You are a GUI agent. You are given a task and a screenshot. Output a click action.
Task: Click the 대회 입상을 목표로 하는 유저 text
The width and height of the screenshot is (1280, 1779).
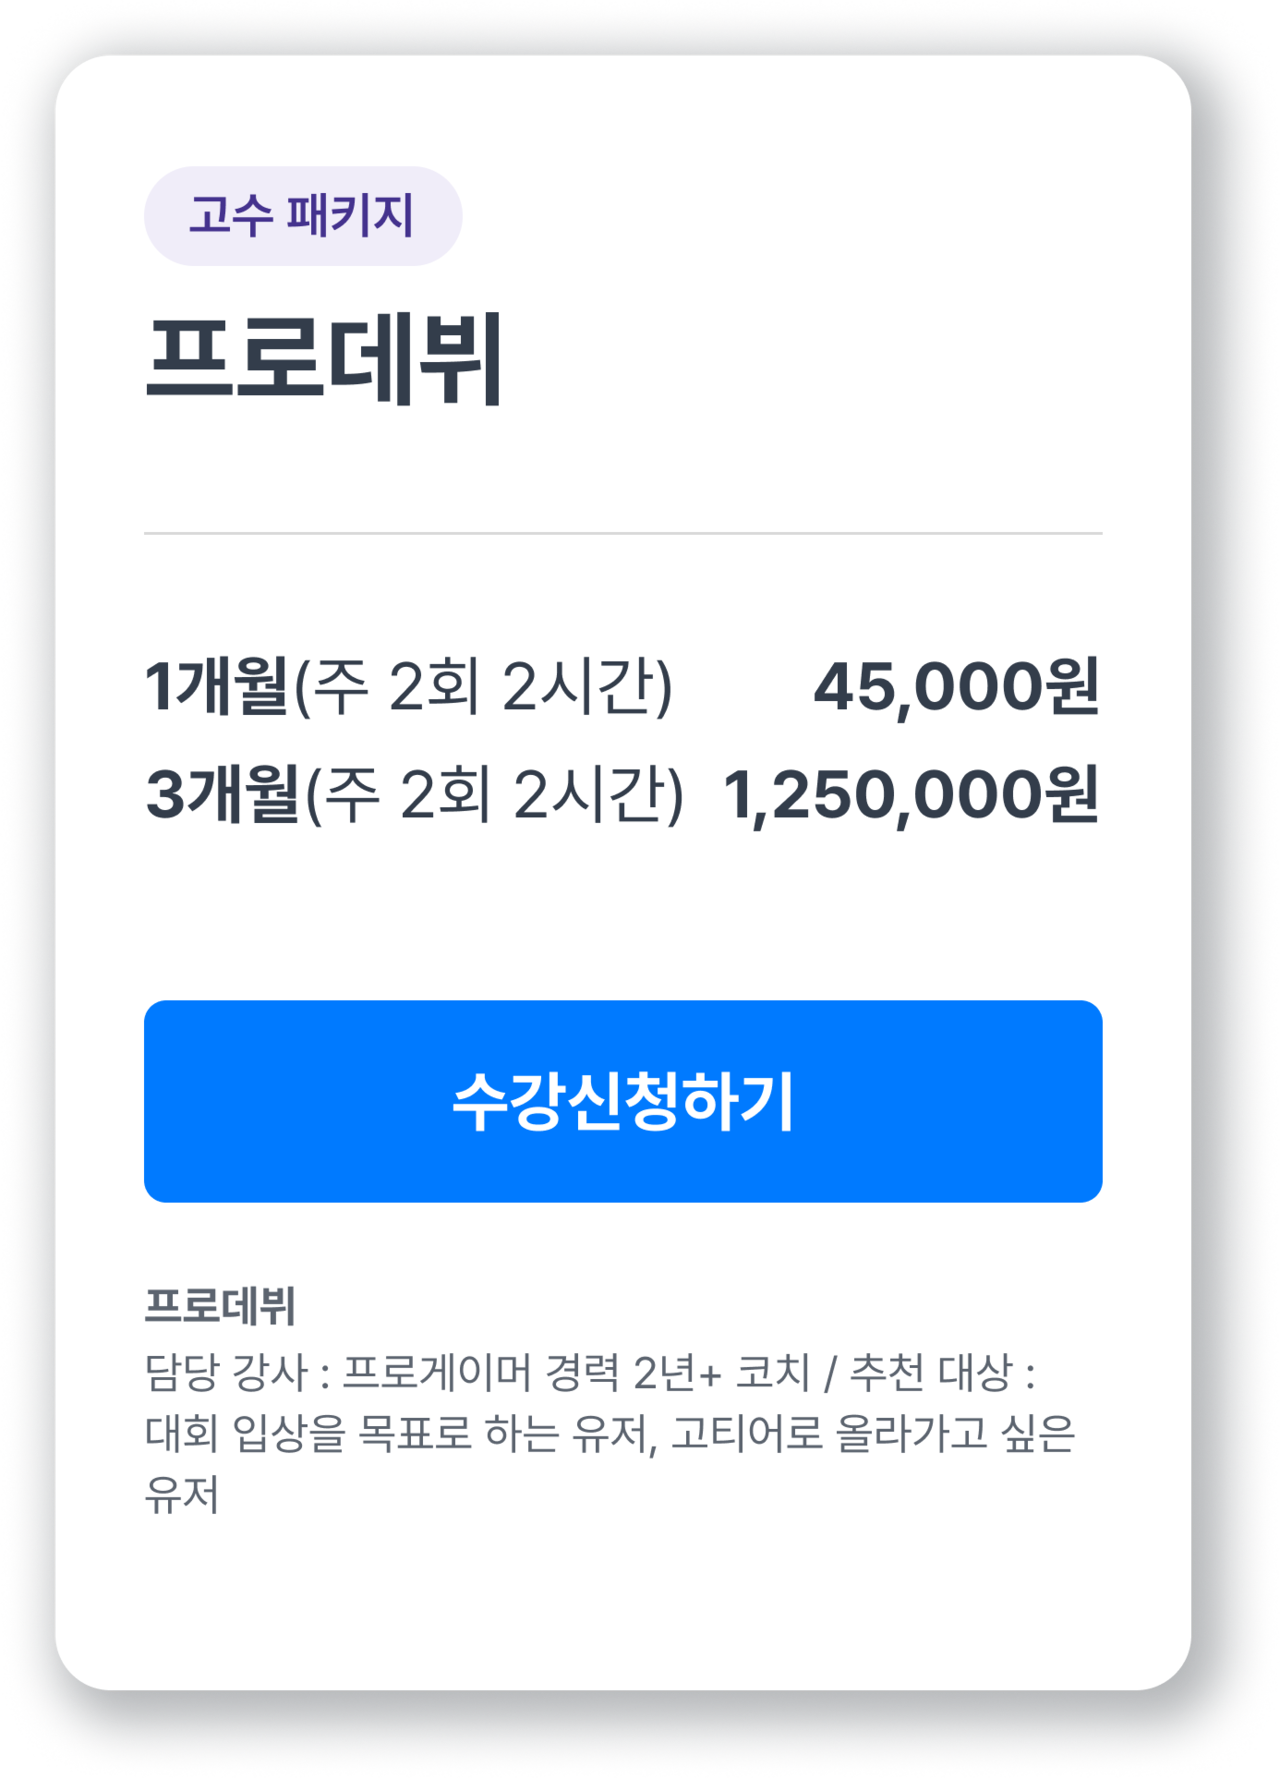pos(400,1433)
